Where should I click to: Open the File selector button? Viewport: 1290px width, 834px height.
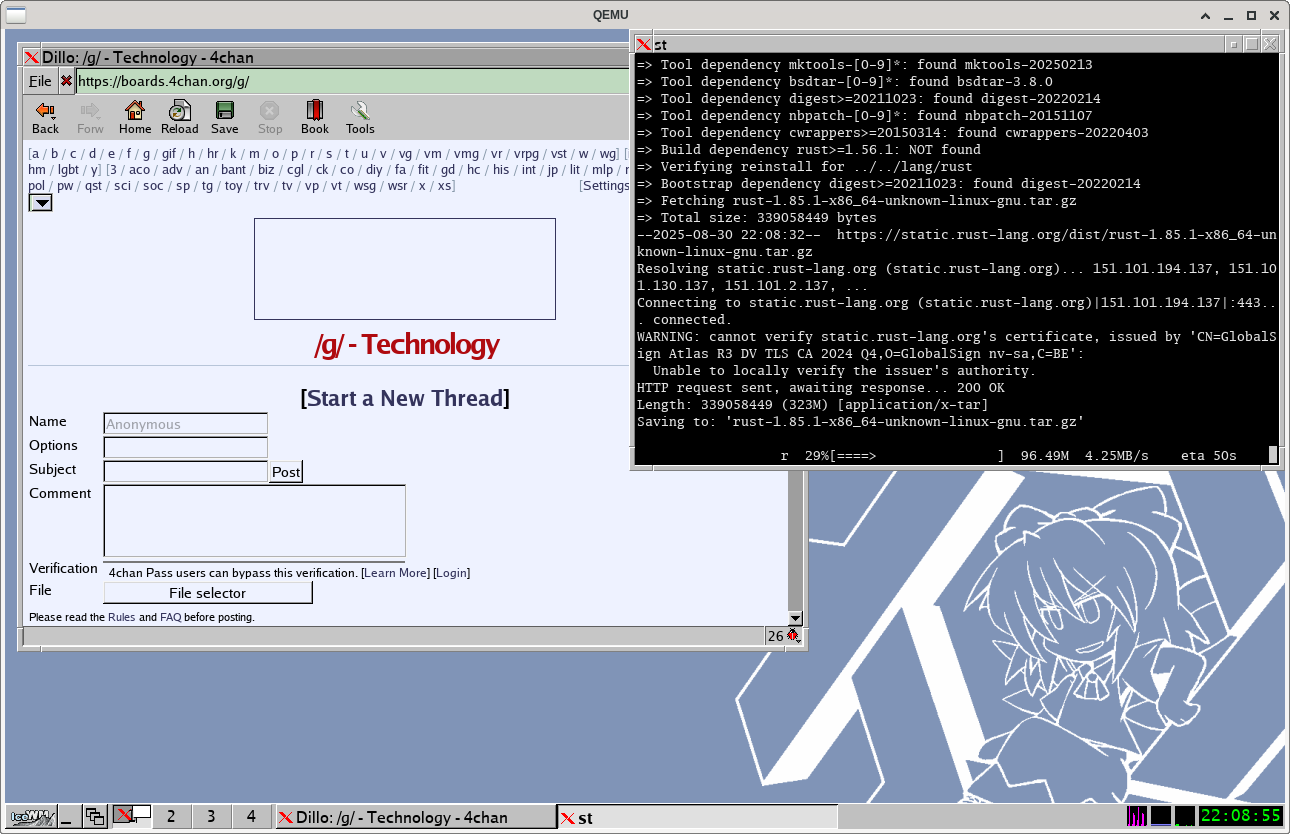208,593
